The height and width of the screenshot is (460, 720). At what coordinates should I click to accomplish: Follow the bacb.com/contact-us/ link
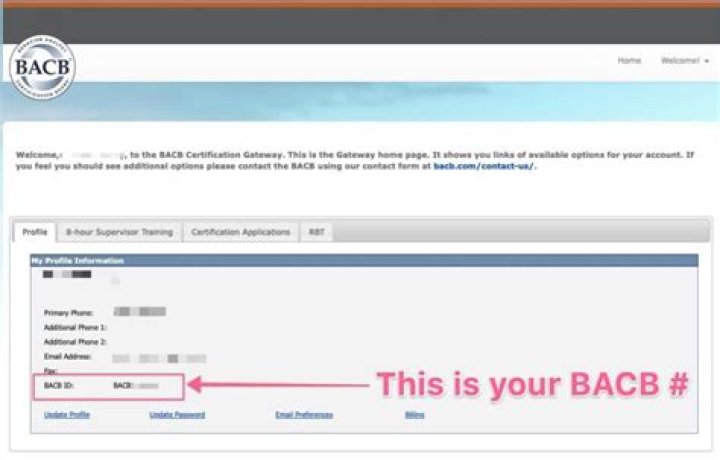tap(484, 166)
